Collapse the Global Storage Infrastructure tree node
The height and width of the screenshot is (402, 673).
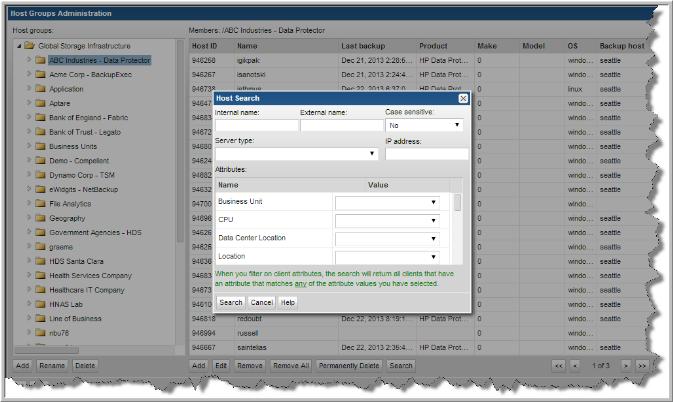(18, 46)
